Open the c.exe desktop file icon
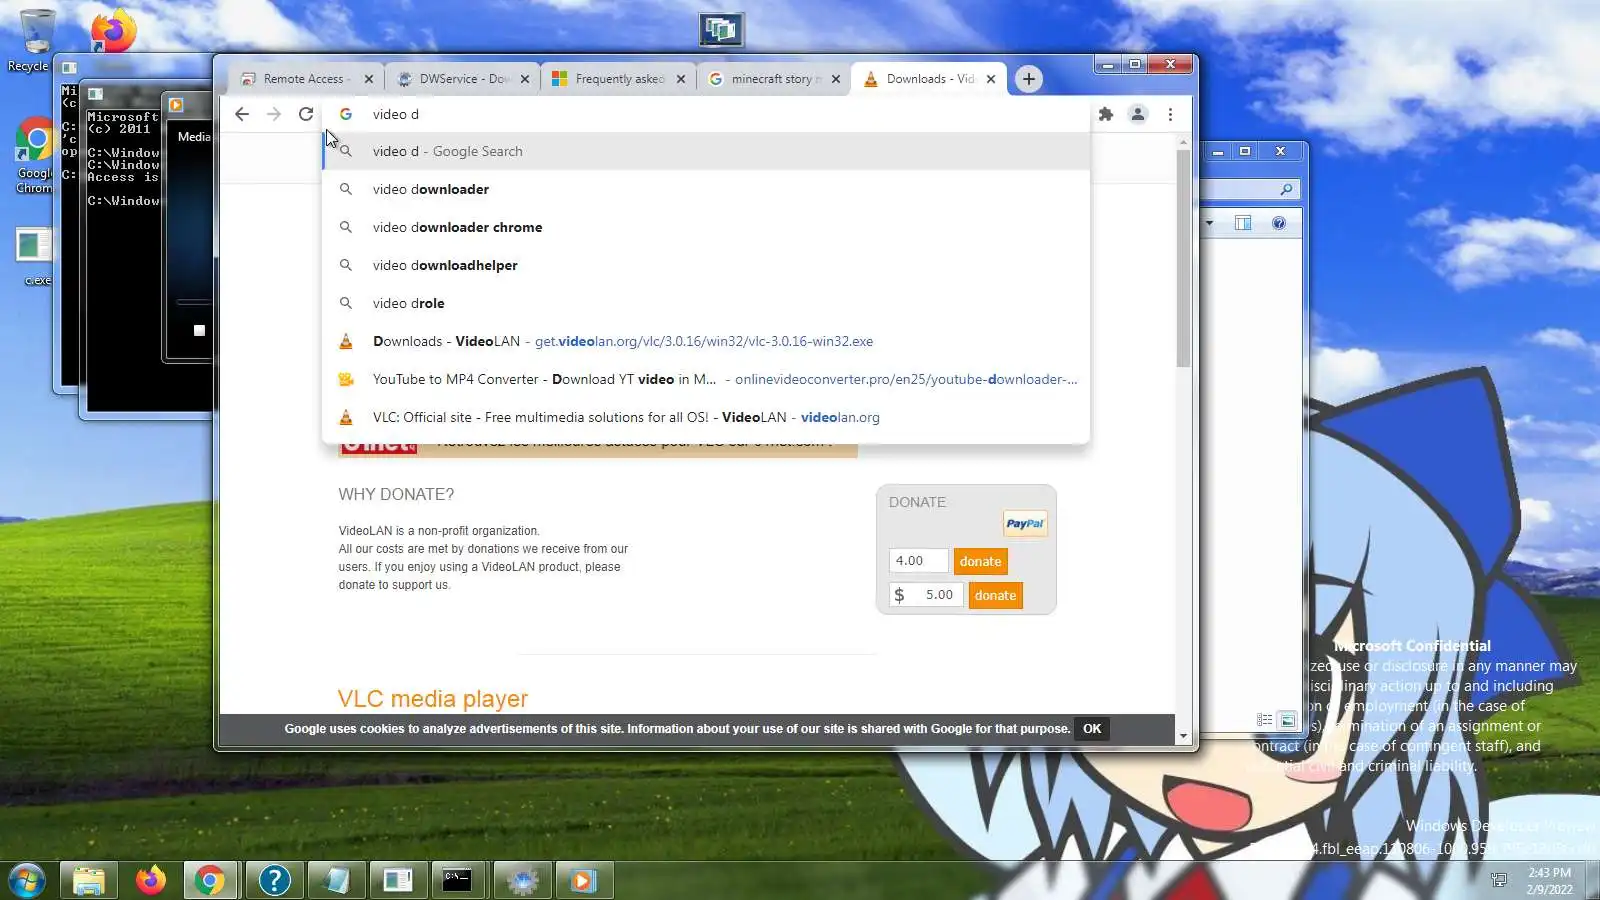This screenshot has width=1600, height=900. point(35,257)
